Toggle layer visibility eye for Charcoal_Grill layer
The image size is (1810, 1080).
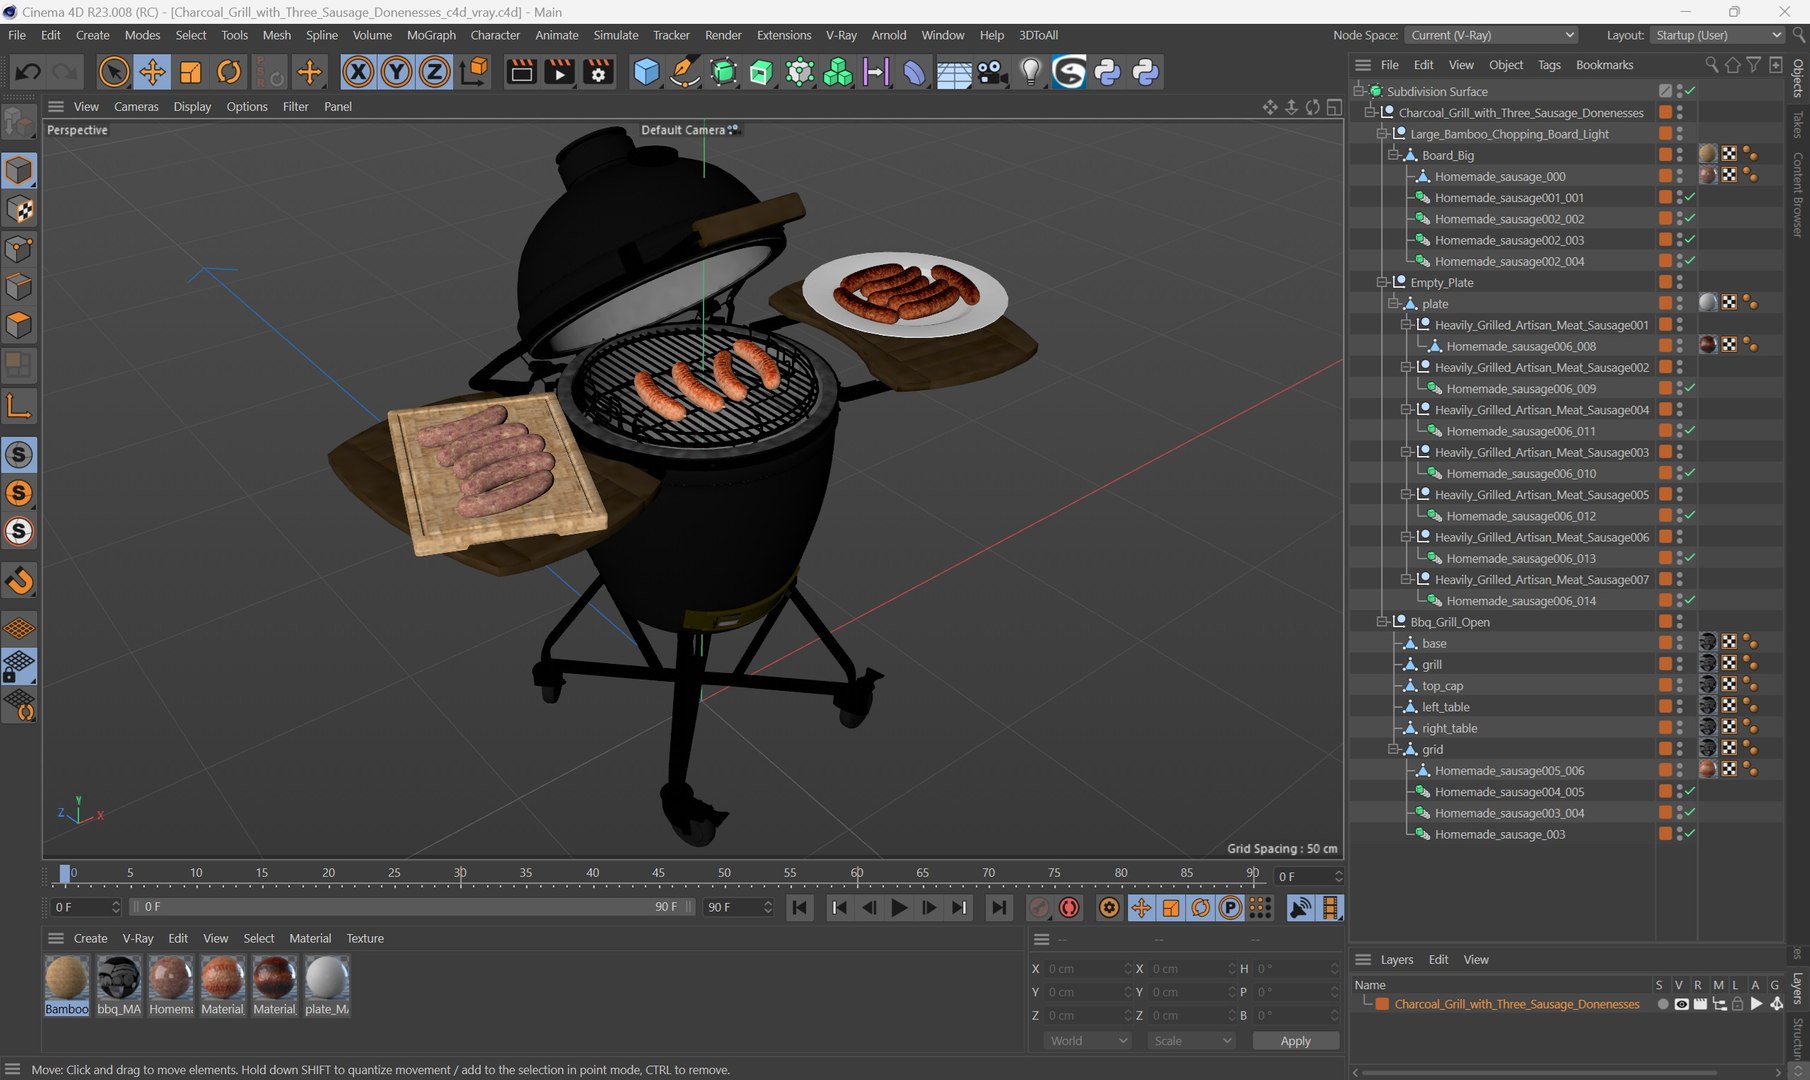[x=1681, y=1004]
